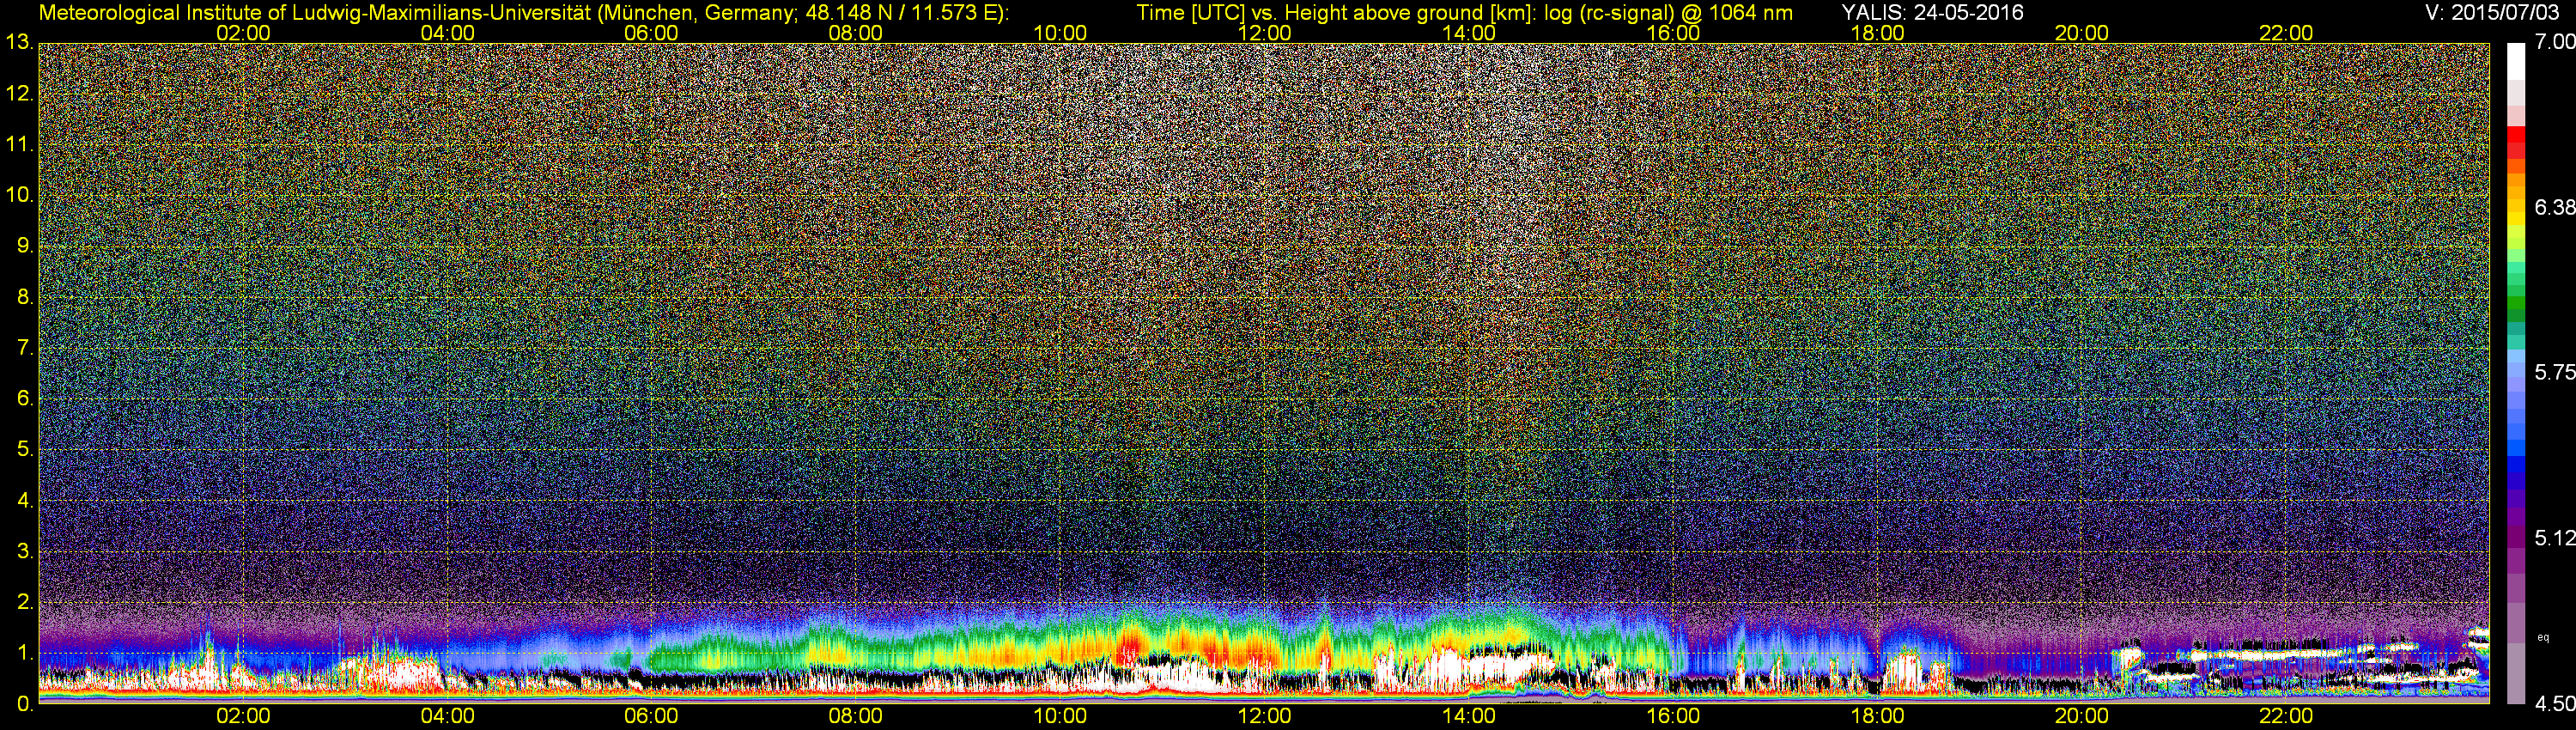Click the '16:00' label on the bottom time axis
Image resolution: width=2576 pixels, height=730 pixels.
click(1673, 716)
